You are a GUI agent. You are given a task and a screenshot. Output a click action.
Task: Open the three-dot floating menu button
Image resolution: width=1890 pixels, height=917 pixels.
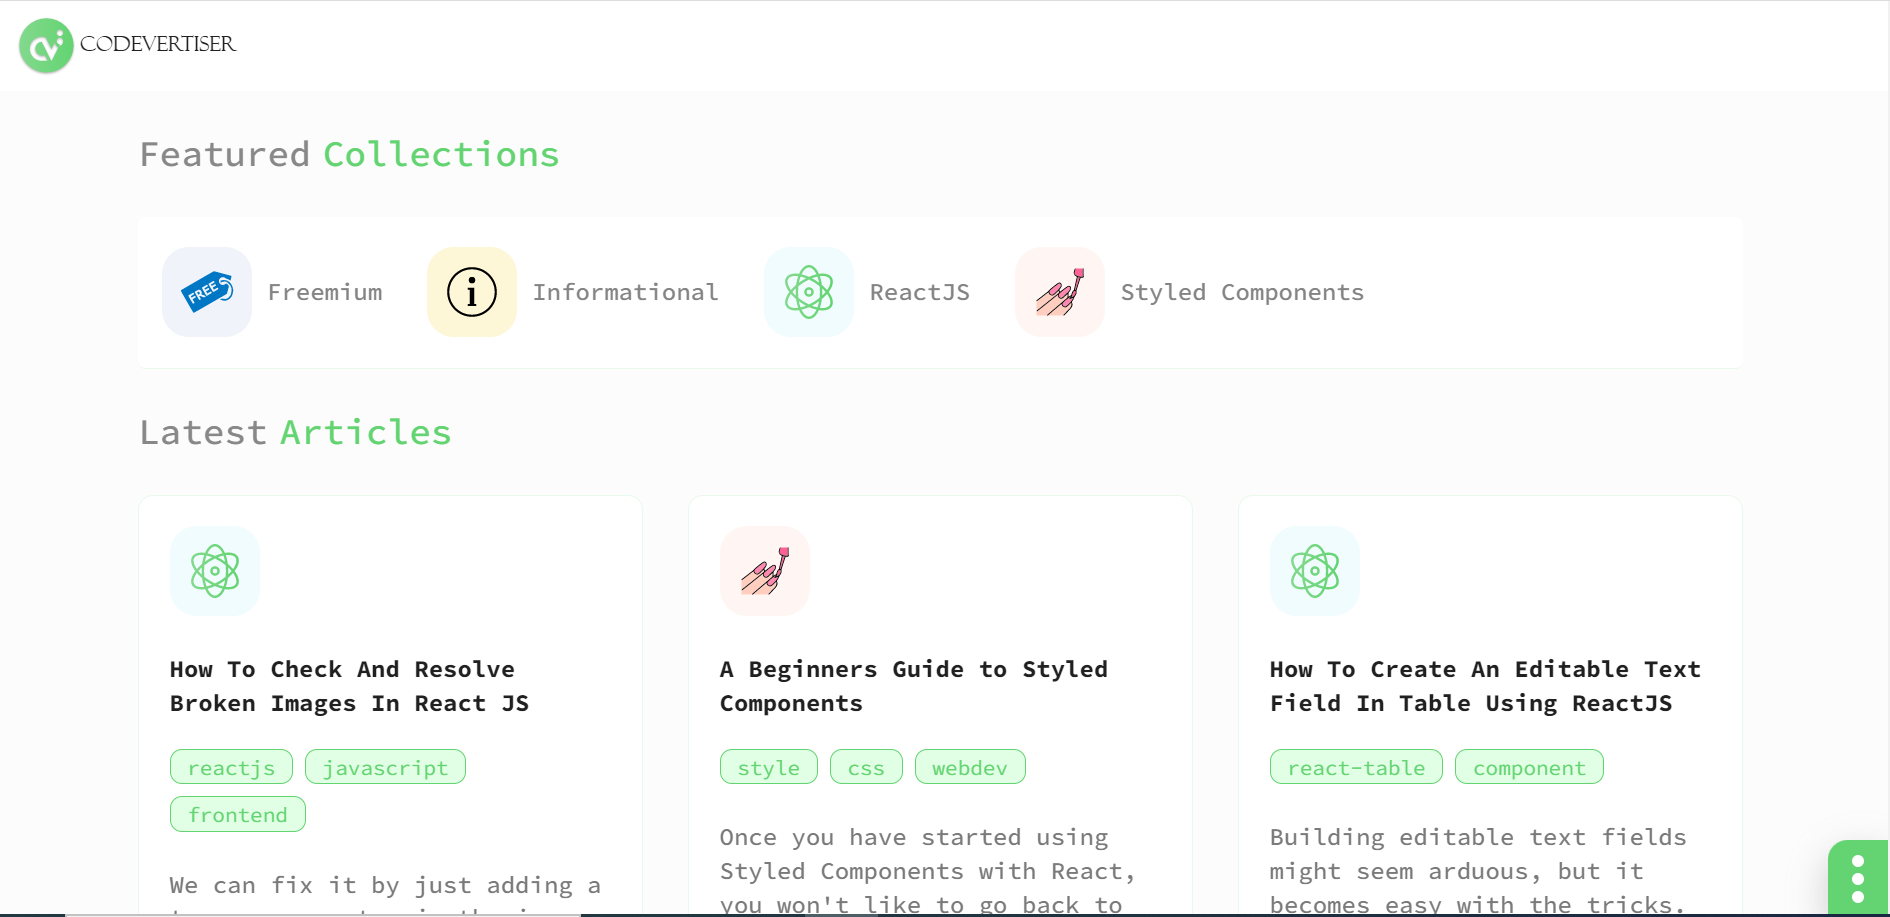point(1858,879)
